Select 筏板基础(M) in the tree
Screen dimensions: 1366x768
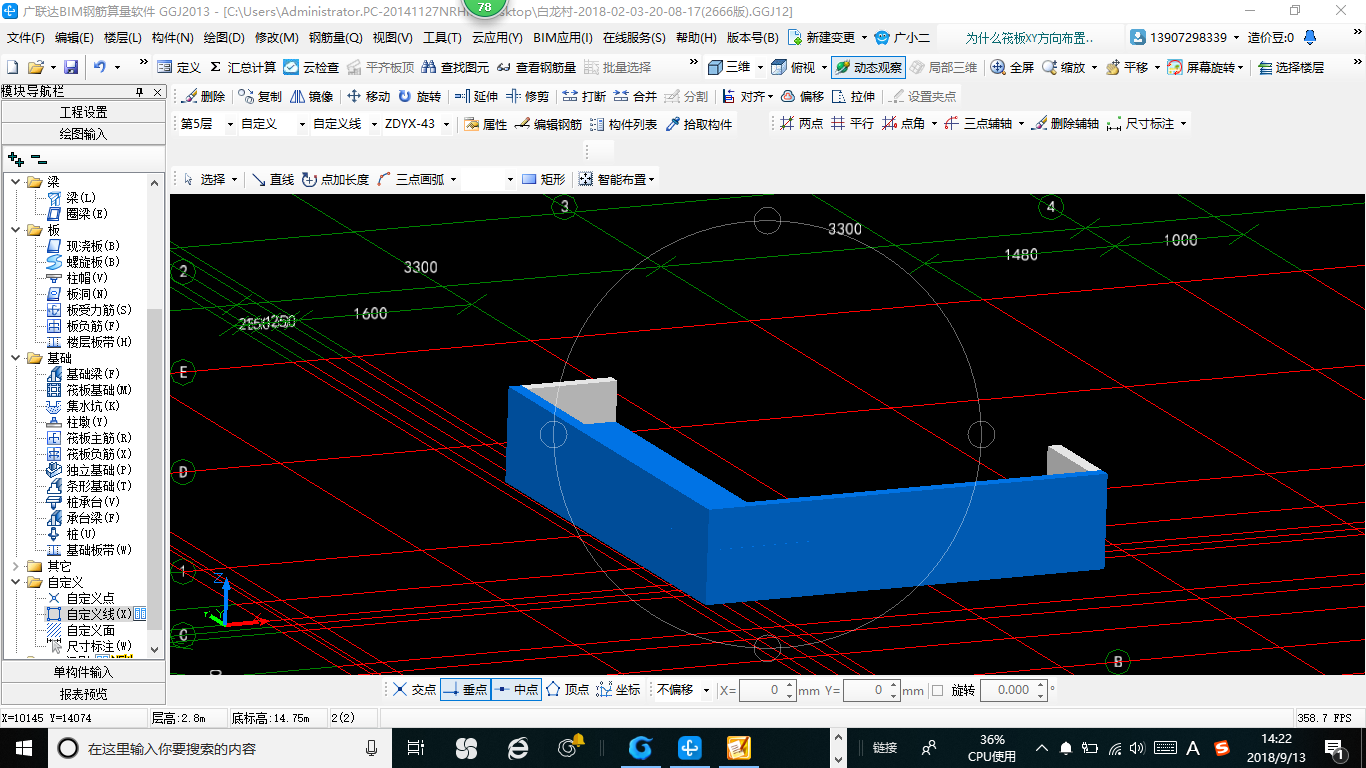(x=99, y=390)
